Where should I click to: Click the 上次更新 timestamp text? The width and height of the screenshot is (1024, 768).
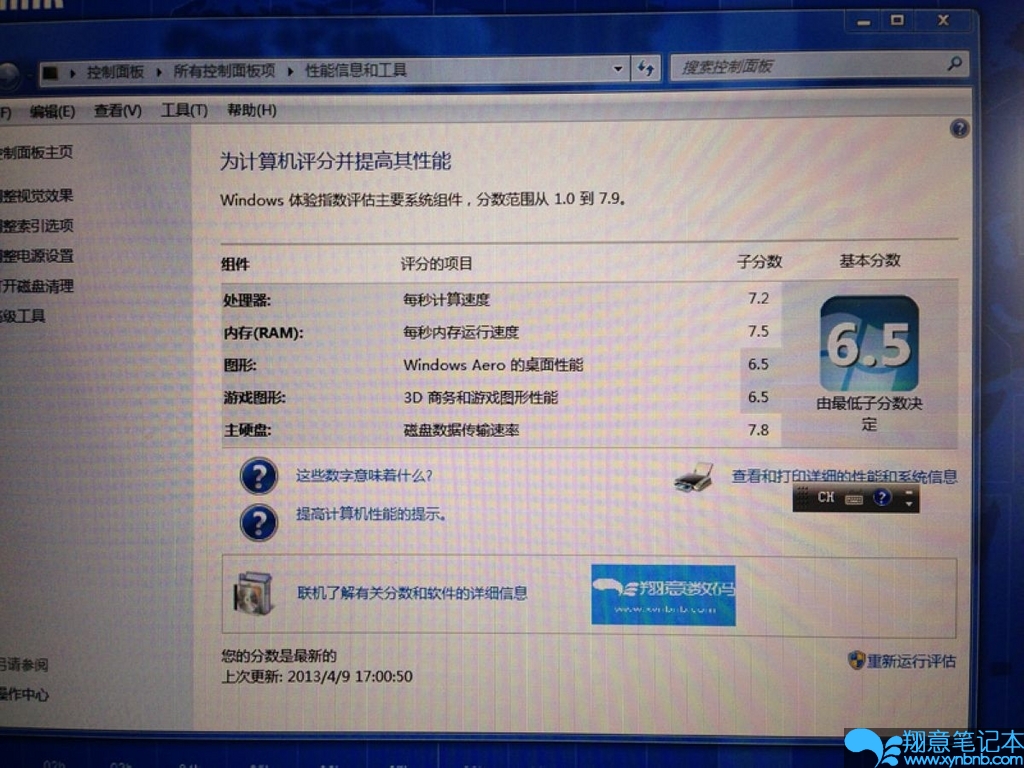317,676
